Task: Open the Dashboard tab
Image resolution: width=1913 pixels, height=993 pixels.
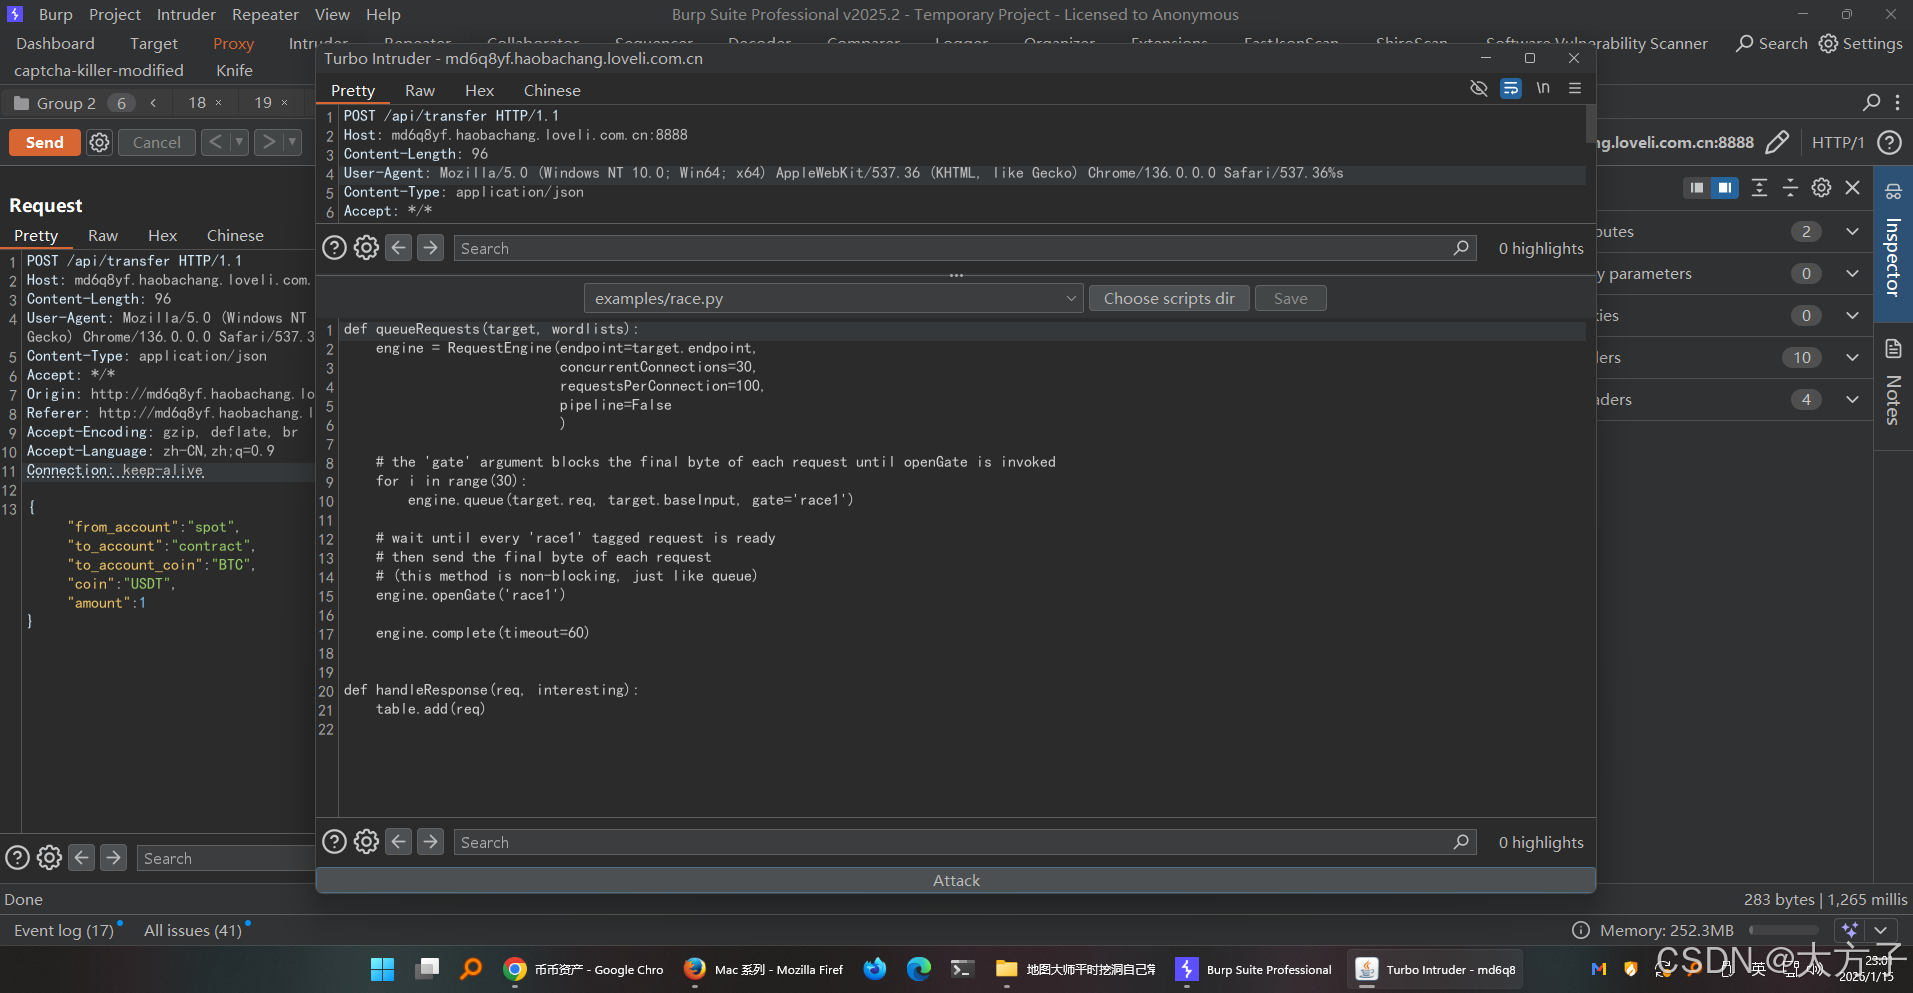Action: point(55,43)
